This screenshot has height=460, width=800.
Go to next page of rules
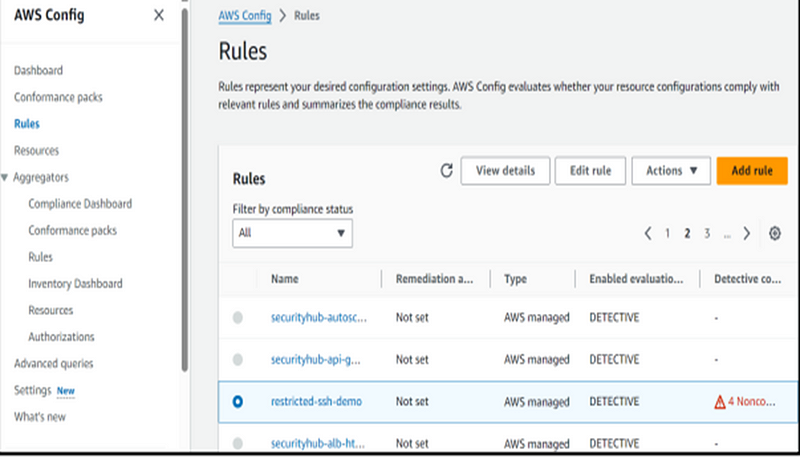pos(746,234)
